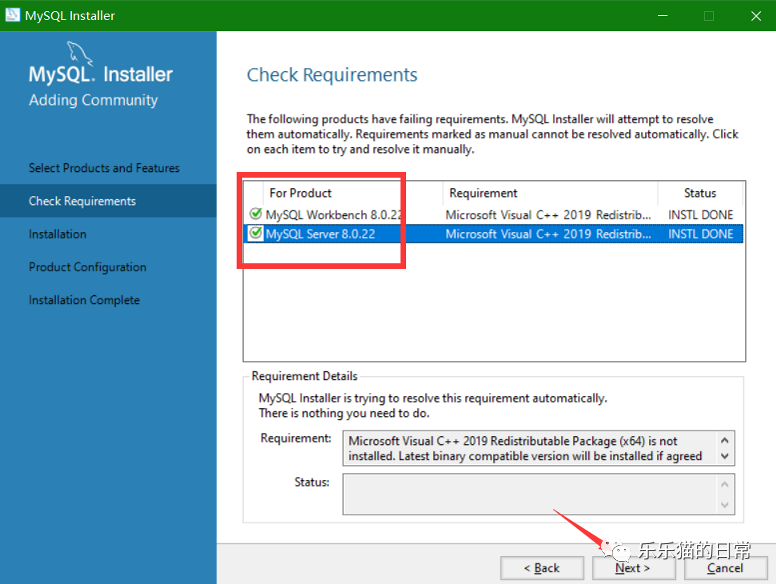Click the MySQL Installer title bar icon
This screenshot has height=584, width=776.
[12, 15]
